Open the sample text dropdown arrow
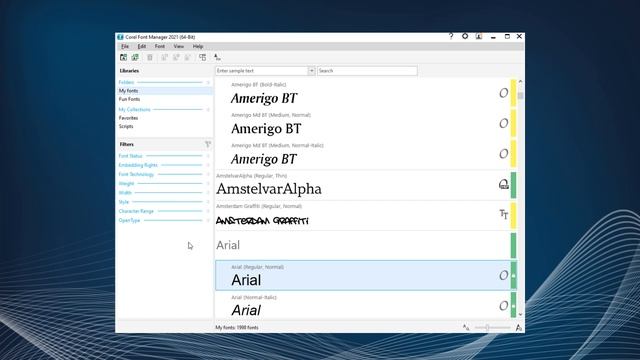 tap(311, 71)
